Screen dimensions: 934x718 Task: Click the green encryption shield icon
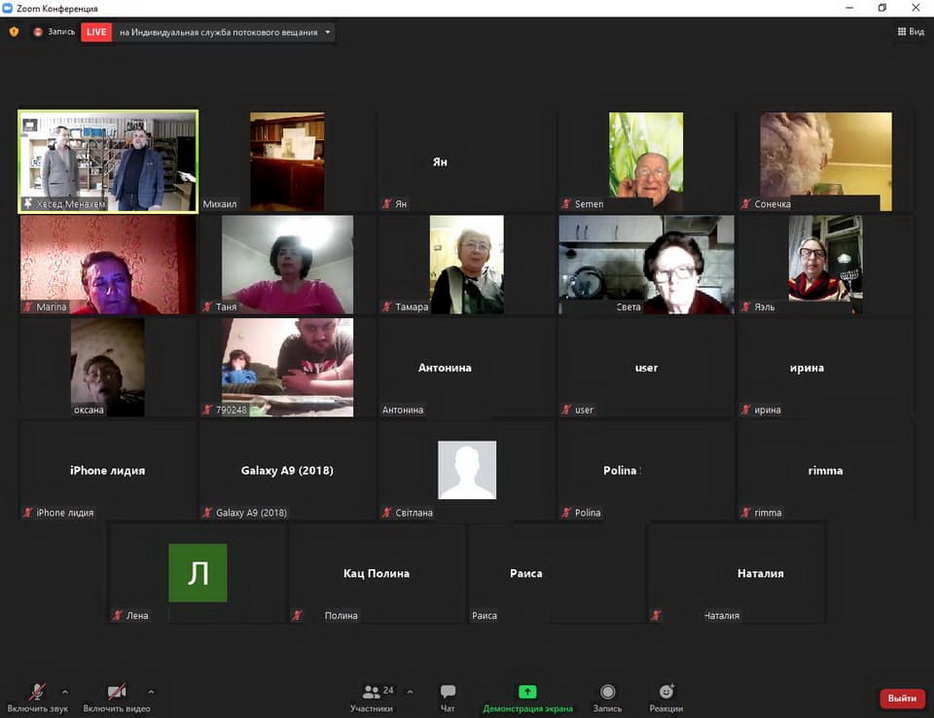click(x=14, y=32)
